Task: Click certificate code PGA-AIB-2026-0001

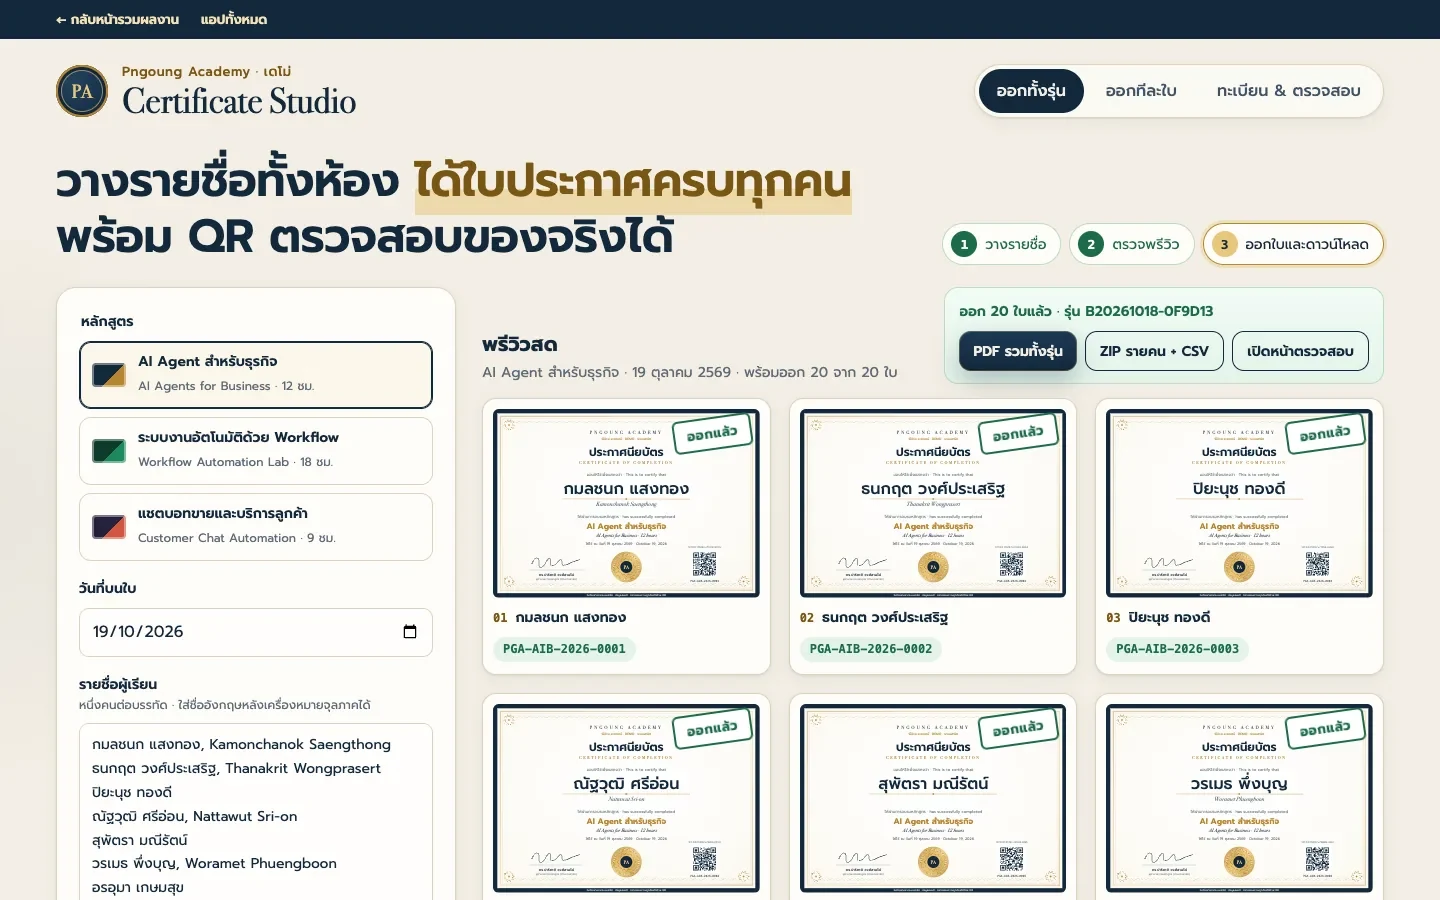Action: point(564,649)
